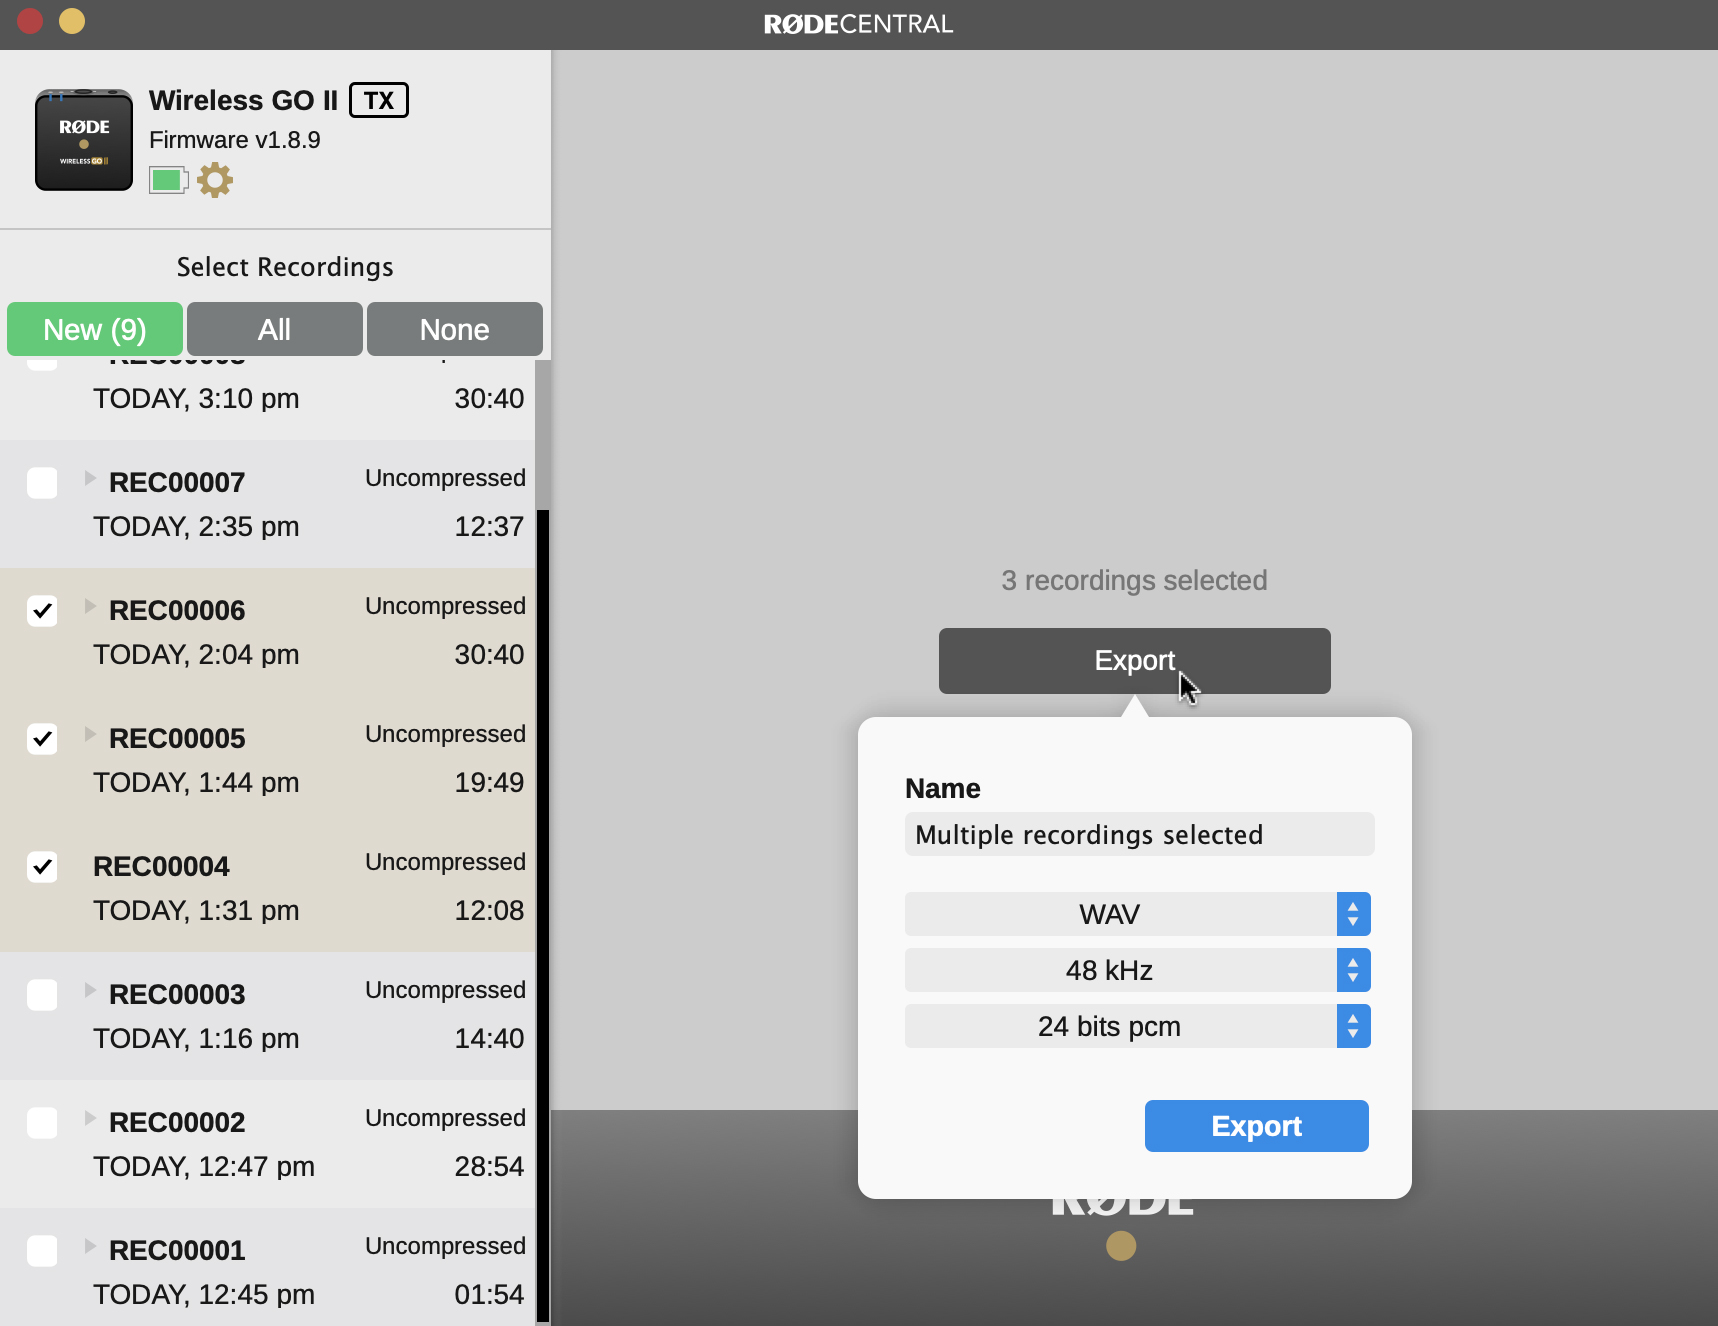Check the REC00003 recording checkbox

(42, 995)
